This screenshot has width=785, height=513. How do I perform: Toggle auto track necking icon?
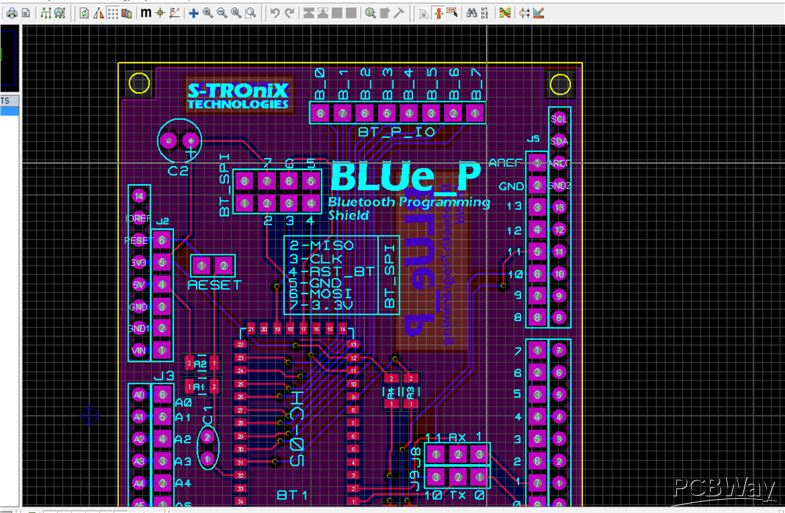438,13
